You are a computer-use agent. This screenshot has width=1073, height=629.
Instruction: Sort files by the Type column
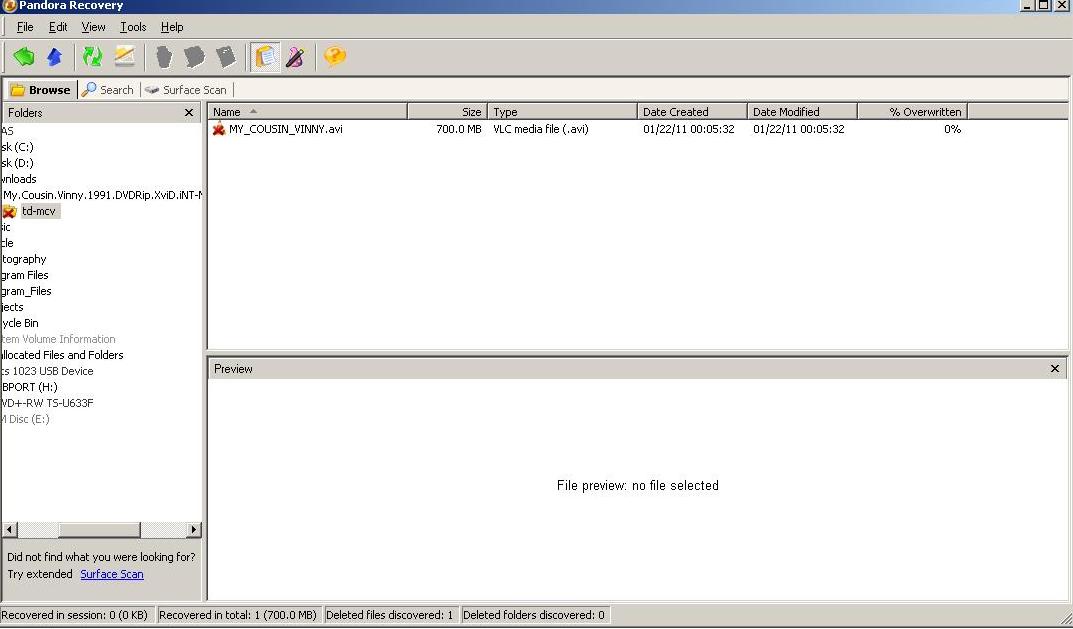(x=563, y=112)
